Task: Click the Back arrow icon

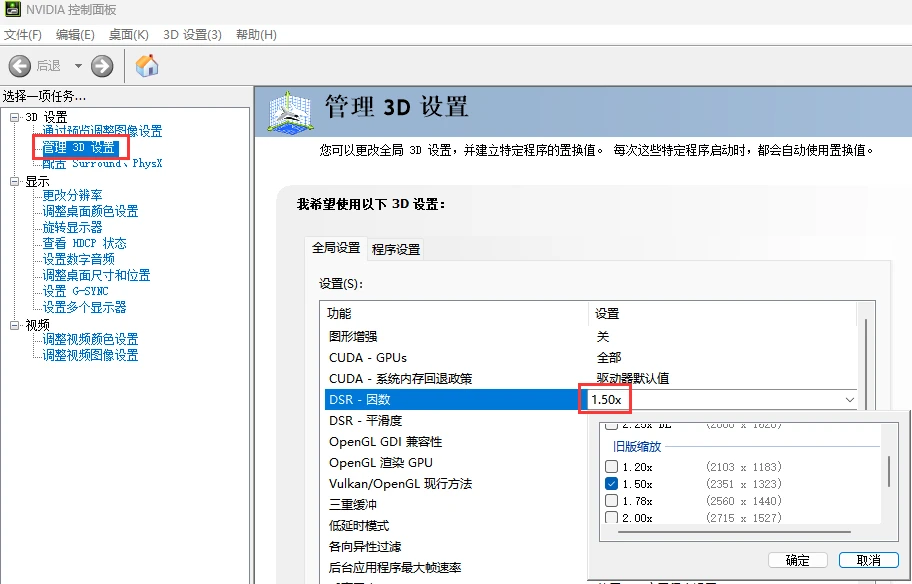Action: [20, 66]
